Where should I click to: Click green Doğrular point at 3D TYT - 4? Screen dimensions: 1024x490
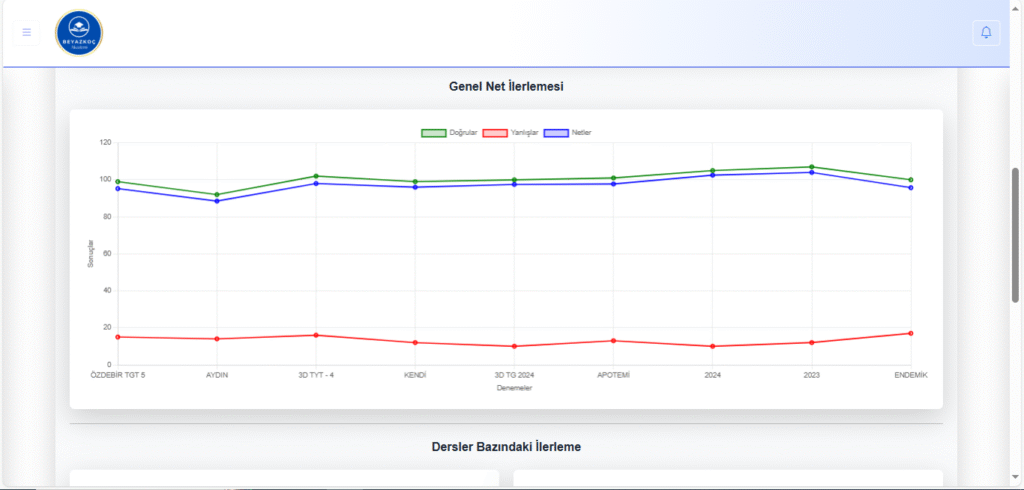[316, 176]
